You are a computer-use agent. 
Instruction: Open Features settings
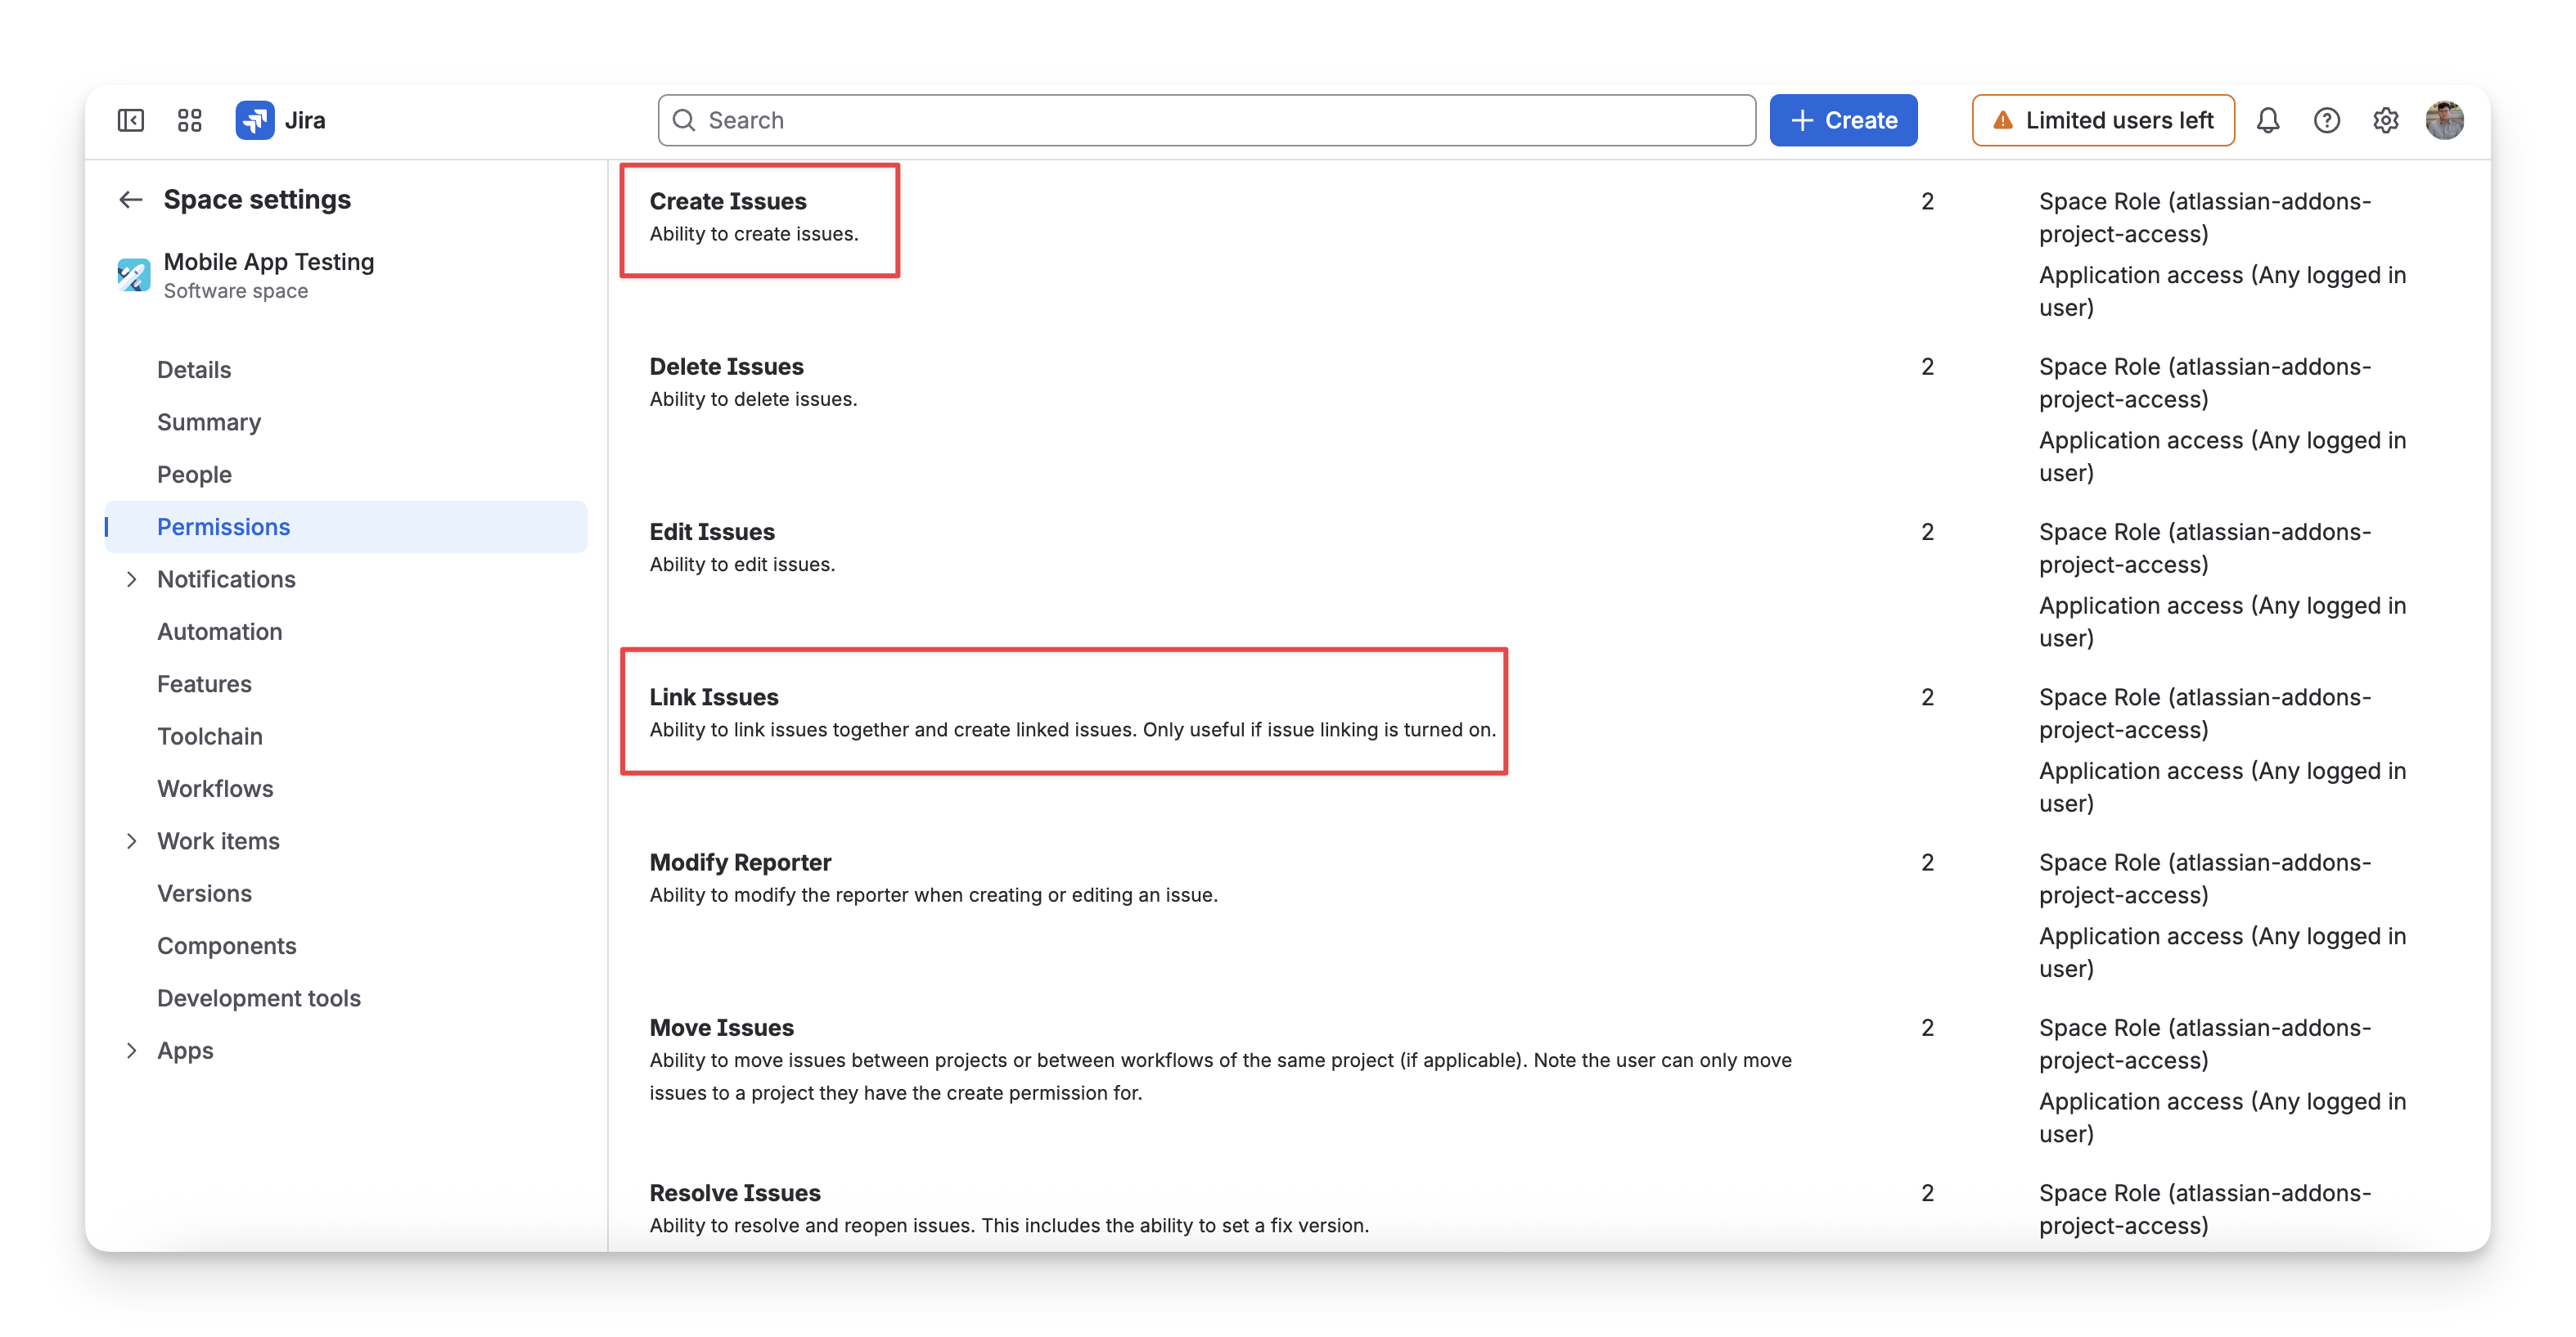pos(204,684)
